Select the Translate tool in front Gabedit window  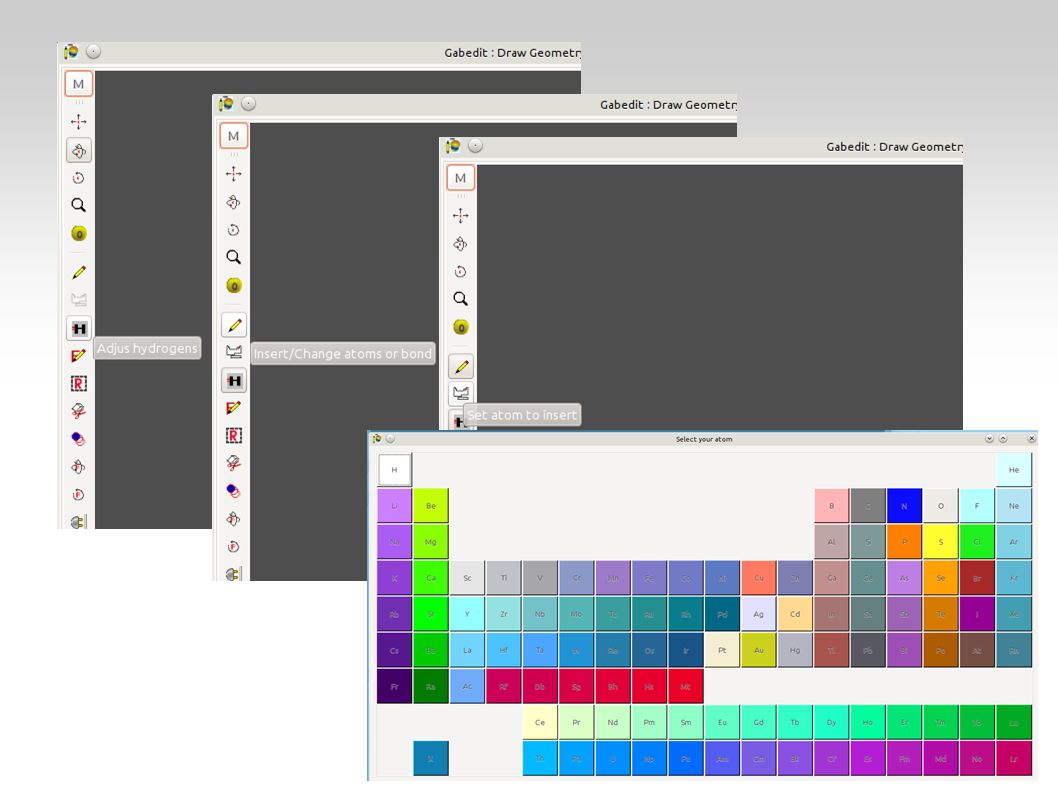click(x=460, y=216)
